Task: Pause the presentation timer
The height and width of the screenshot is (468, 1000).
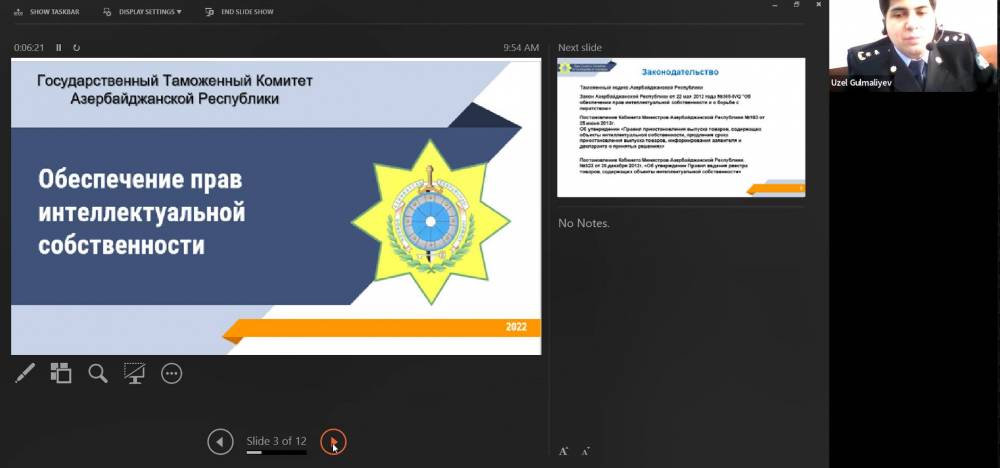Action: 59,47
